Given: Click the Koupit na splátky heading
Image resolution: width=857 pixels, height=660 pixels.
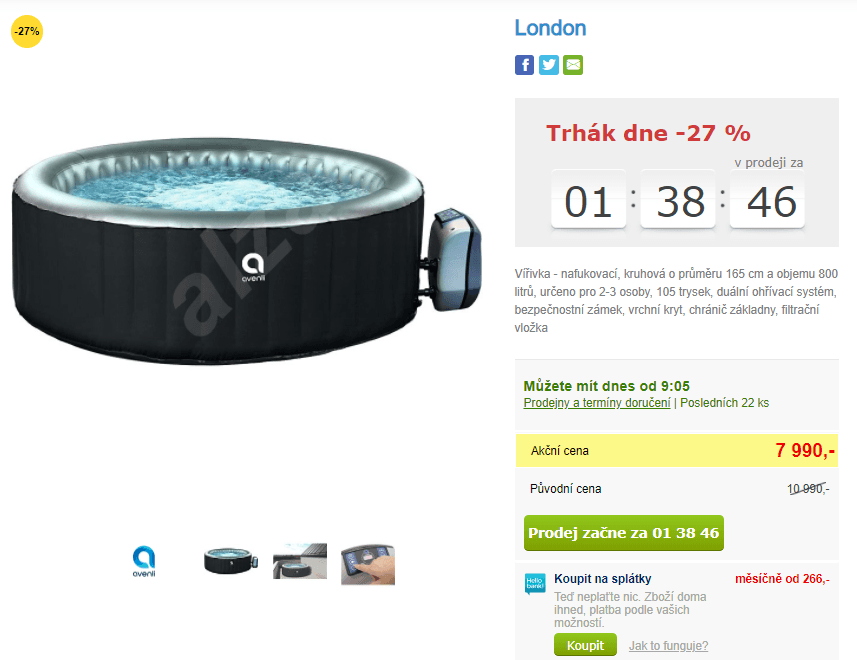Looking at the screenshot, I should click(603, 579).
